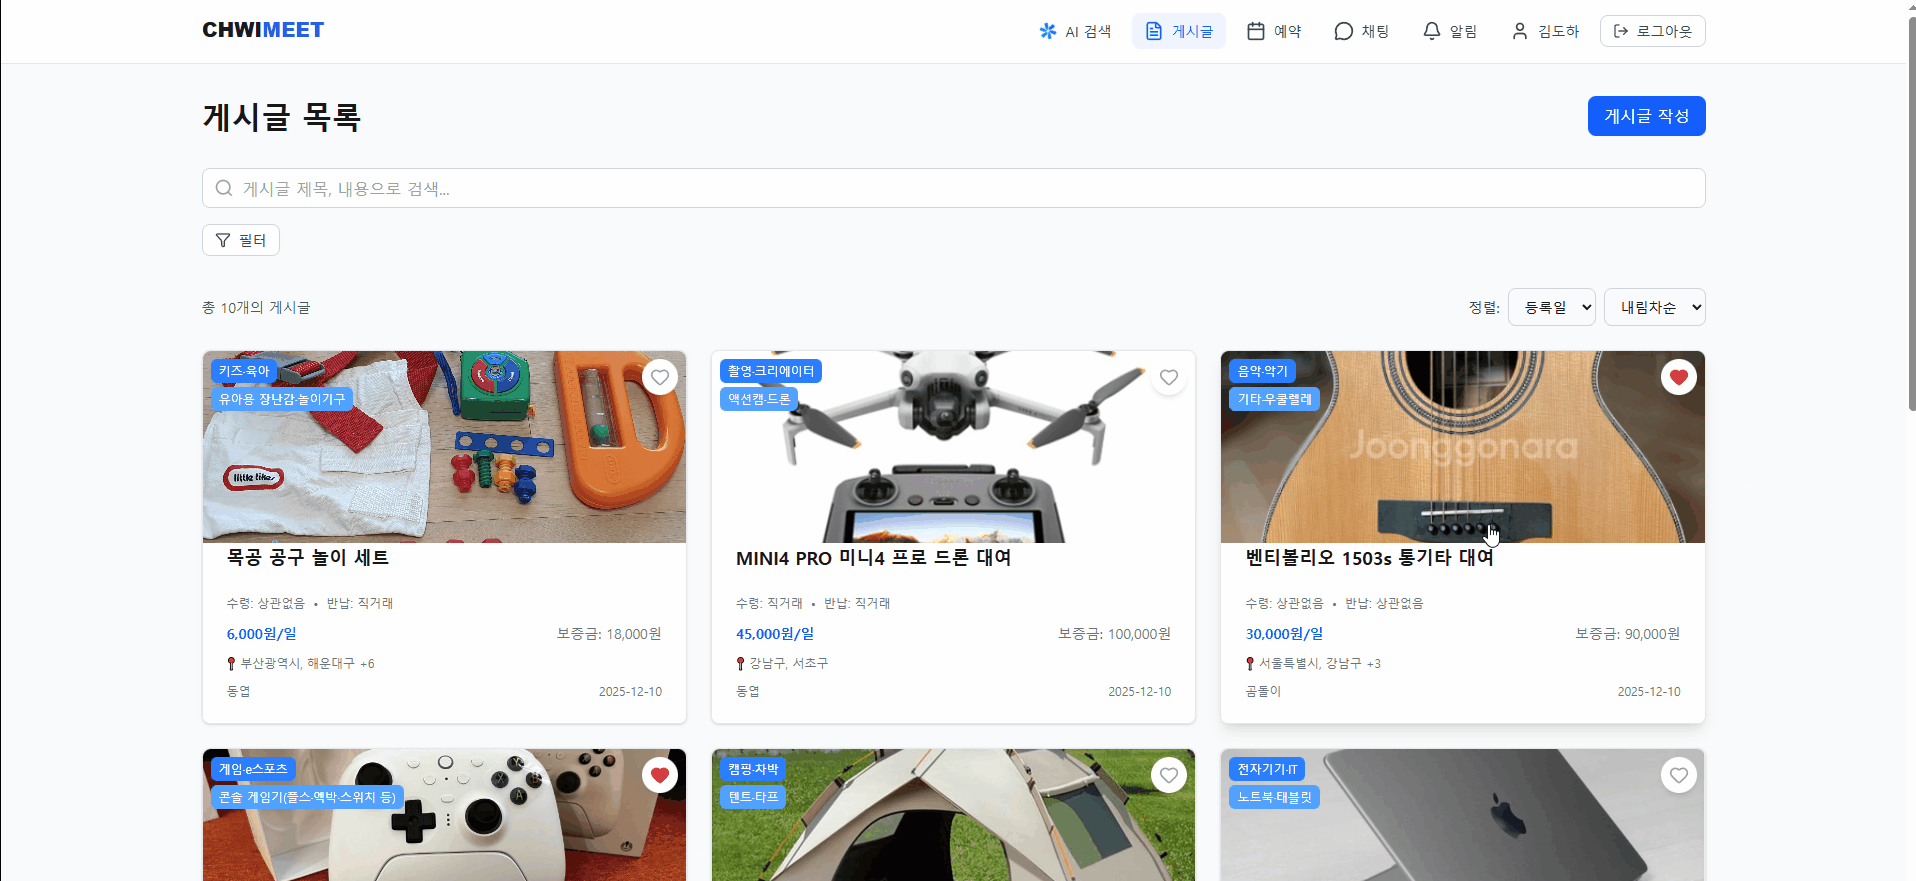Screen dimensions: 1916x881
Task: Click the 로그아웃 button
Action: coord(1652,31)
